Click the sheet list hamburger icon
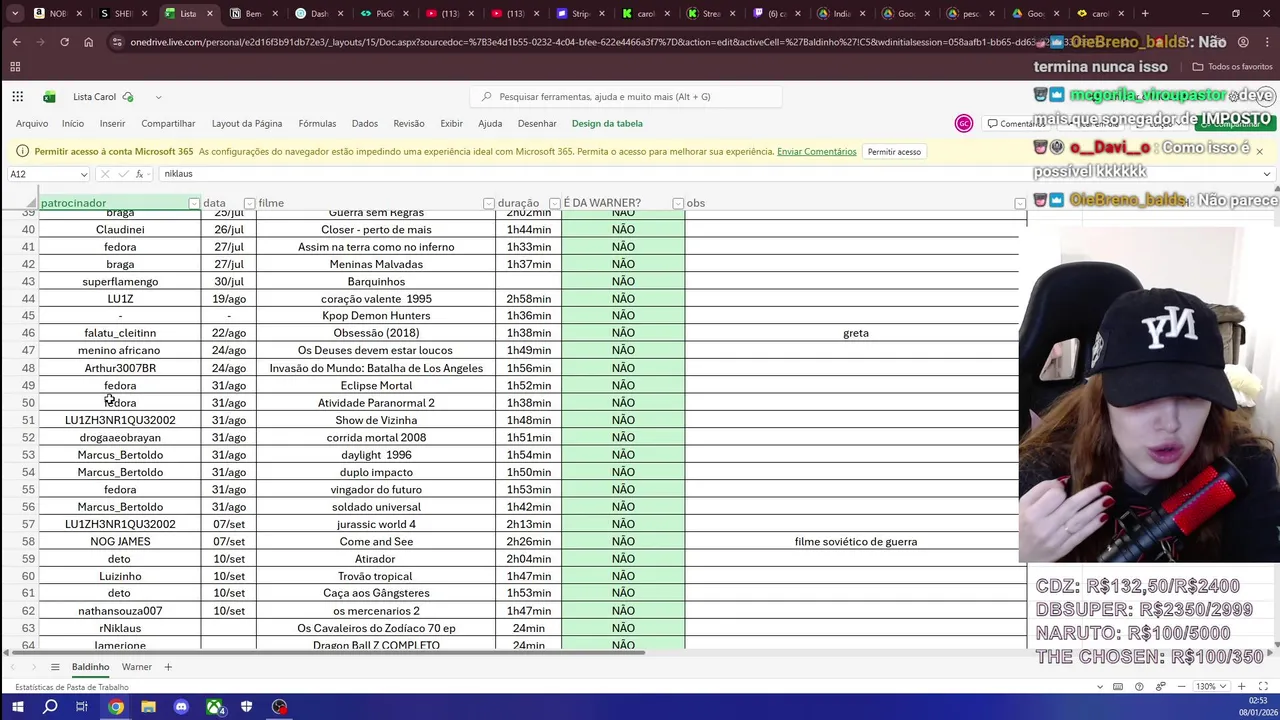 click(55, 667)
